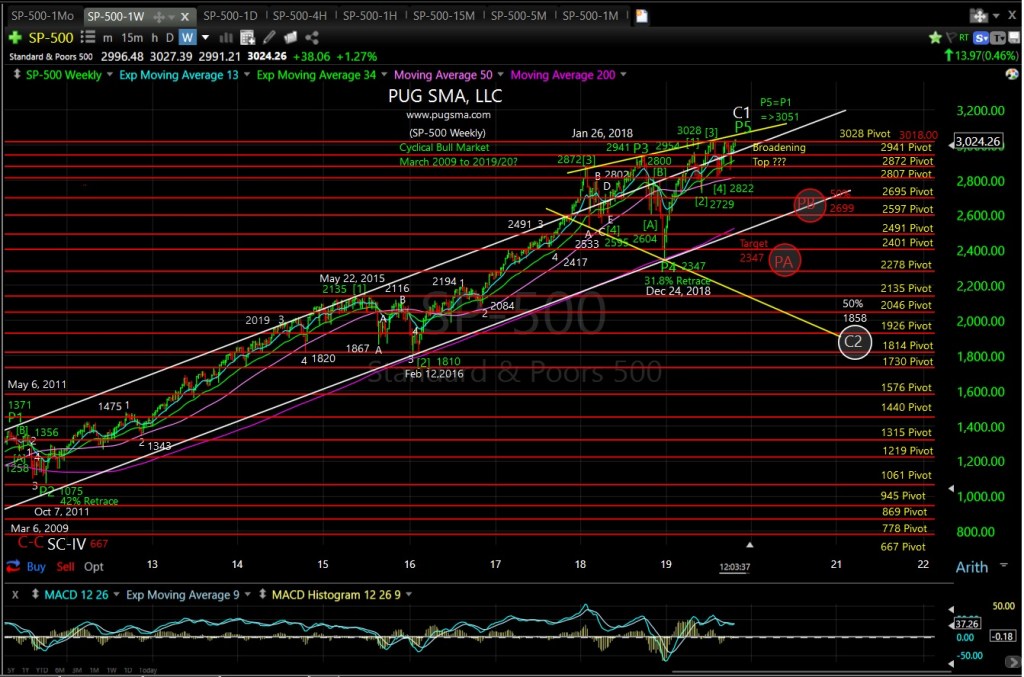
Task: Click the C2 circle annotation
Action: tap(854, 342)
